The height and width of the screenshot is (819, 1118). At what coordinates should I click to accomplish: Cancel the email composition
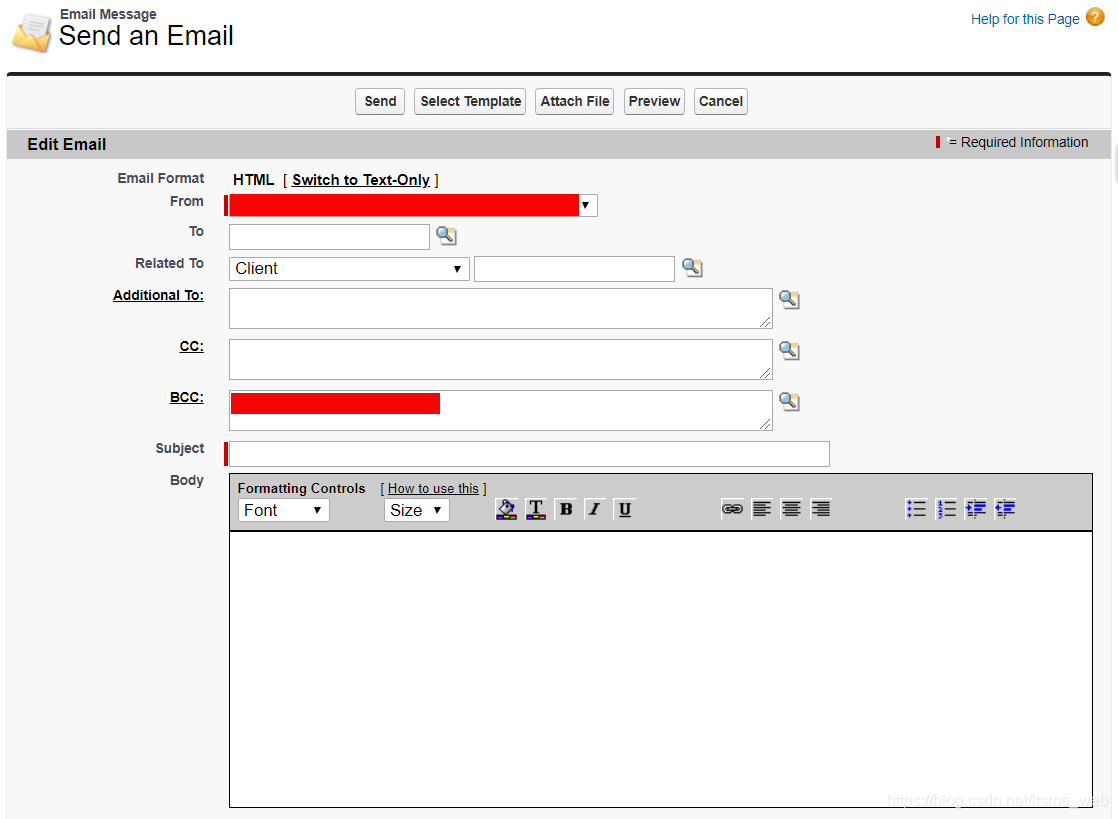pyautogui.click(x=720, y=101)
